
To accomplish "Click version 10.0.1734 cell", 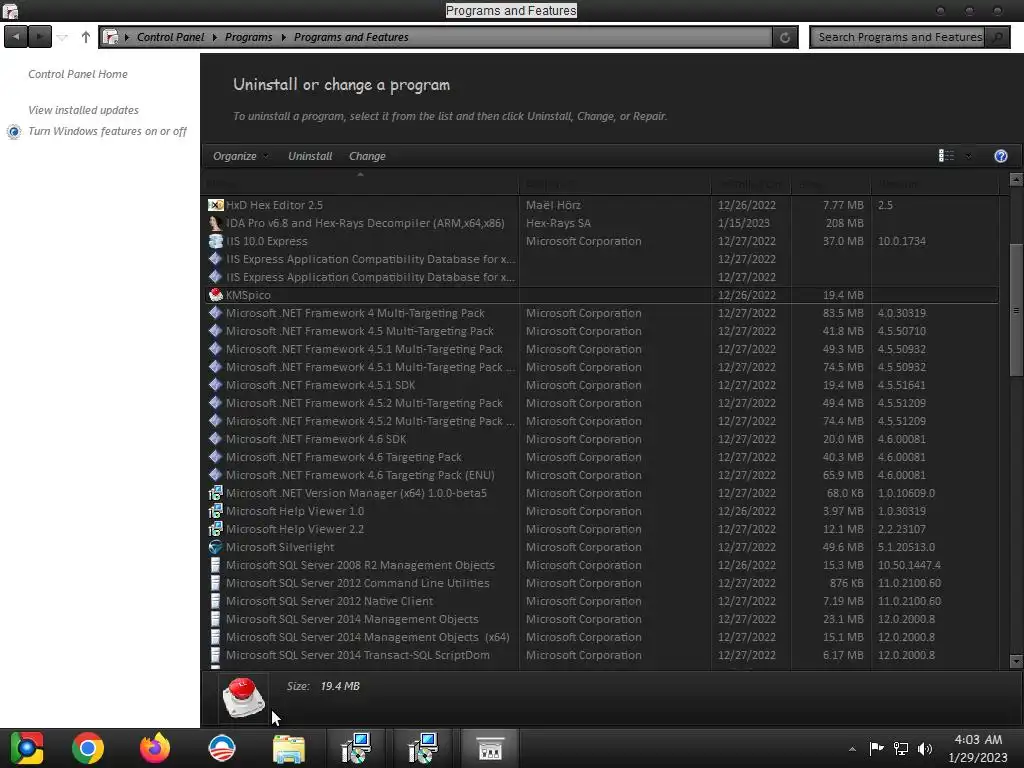I will pos(901,241).
